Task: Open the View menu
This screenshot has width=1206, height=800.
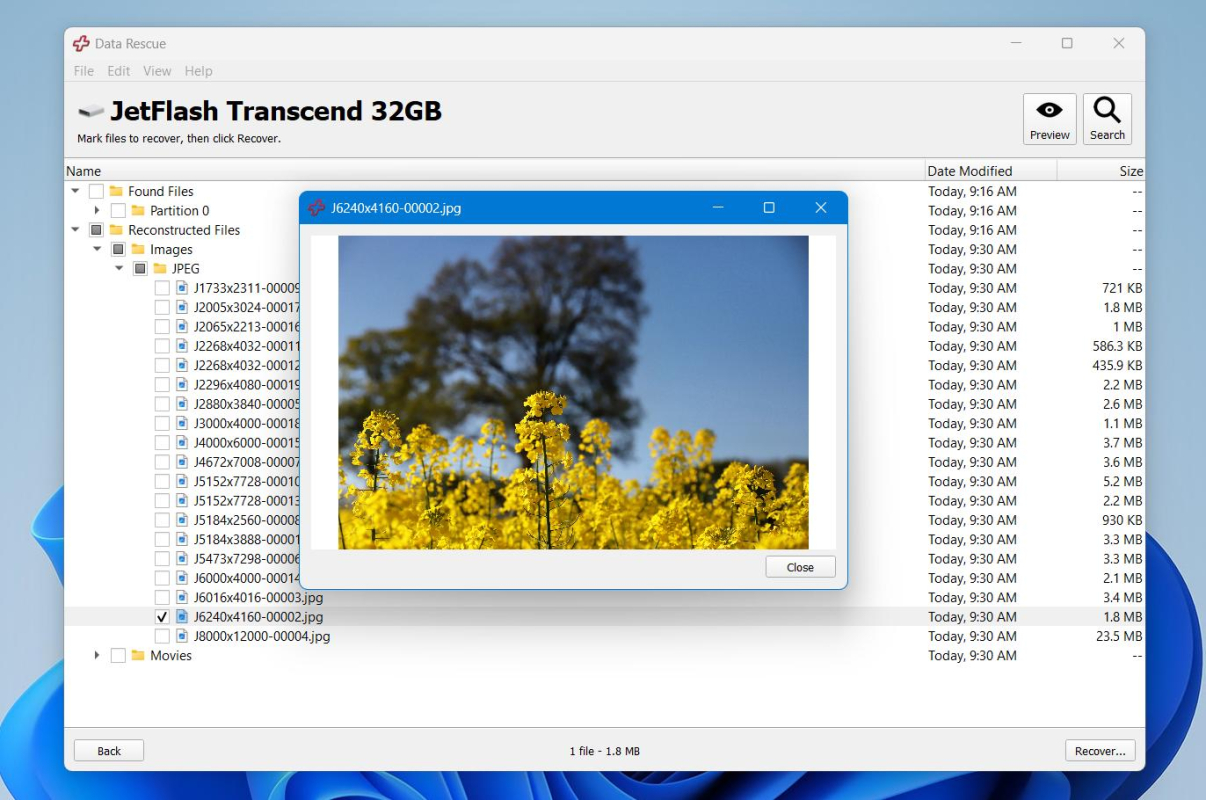Action: pos(157,71)
